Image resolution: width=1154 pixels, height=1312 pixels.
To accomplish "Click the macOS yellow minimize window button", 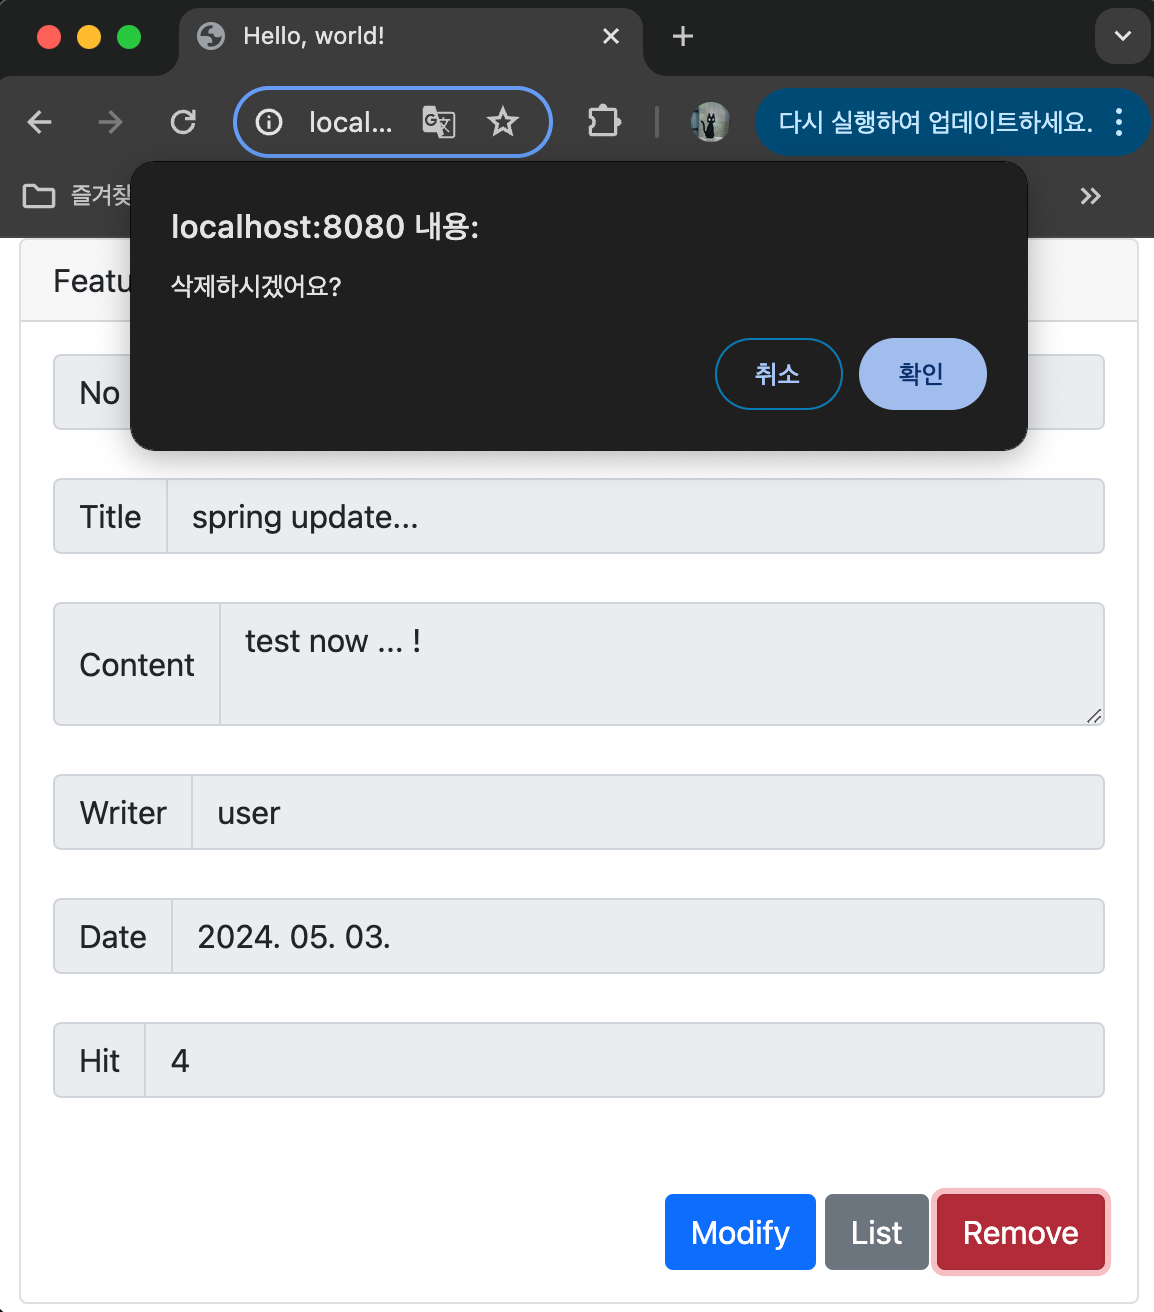I will 89,37.
